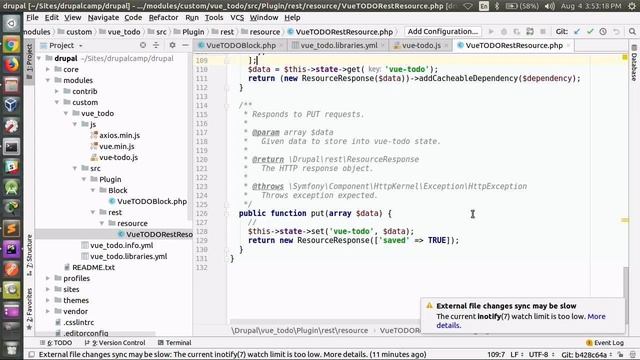
Task: Open Project panel settings gear
Action: point(172,45)
